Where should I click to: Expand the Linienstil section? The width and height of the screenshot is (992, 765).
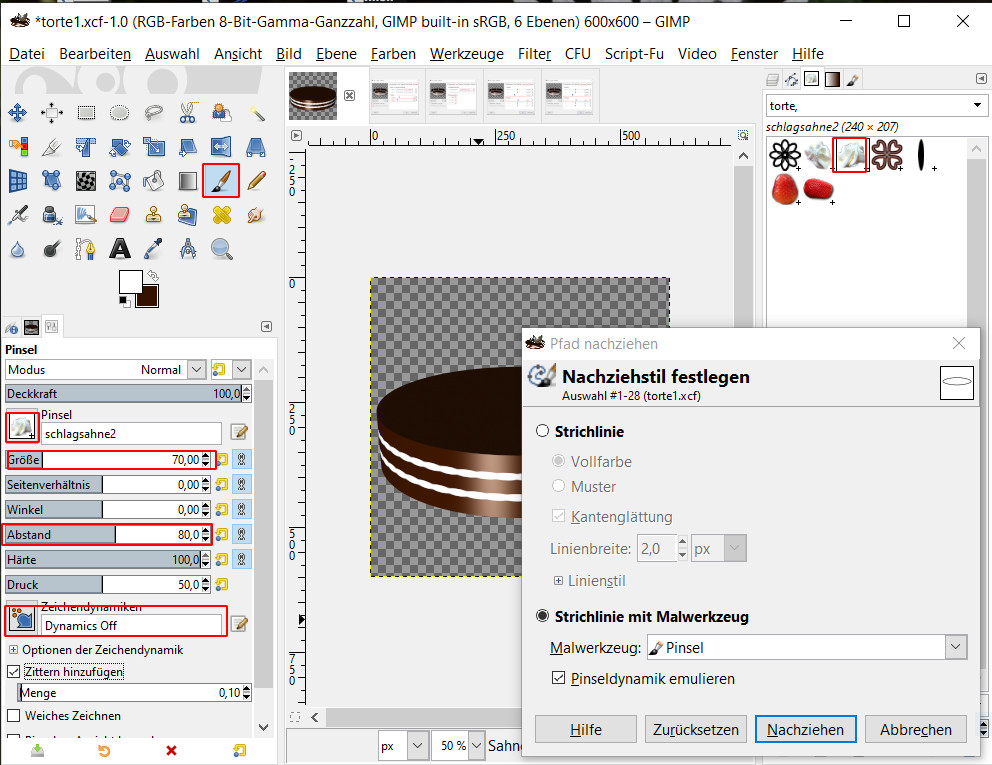pyautogui.click(x=558, y=581)
